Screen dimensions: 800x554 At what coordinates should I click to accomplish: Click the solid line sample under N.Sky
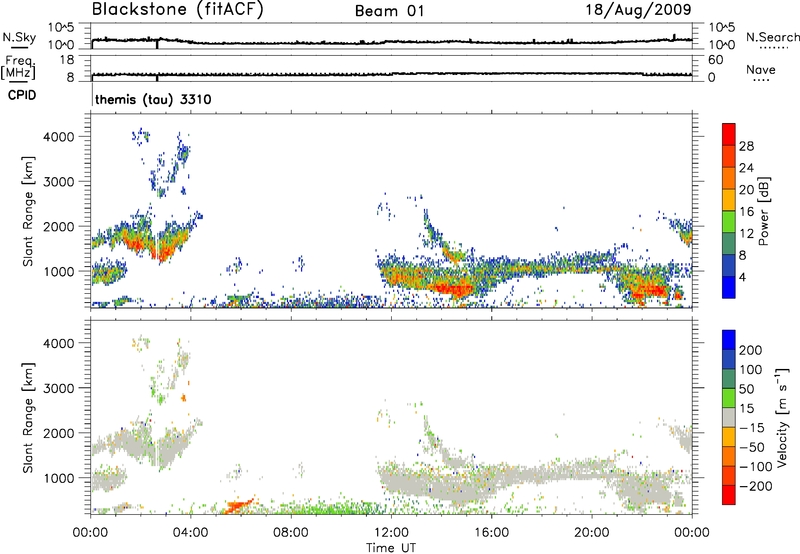19,48
